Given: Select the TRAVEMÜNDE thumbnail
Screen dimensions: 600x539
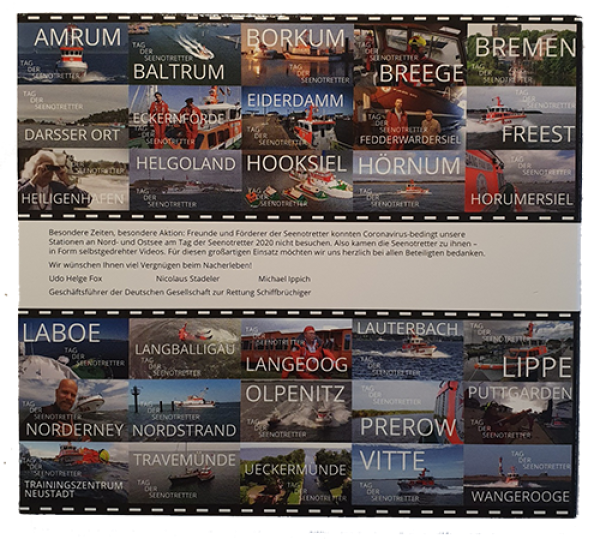Looking at the screenshot, I should pos(184,474).
